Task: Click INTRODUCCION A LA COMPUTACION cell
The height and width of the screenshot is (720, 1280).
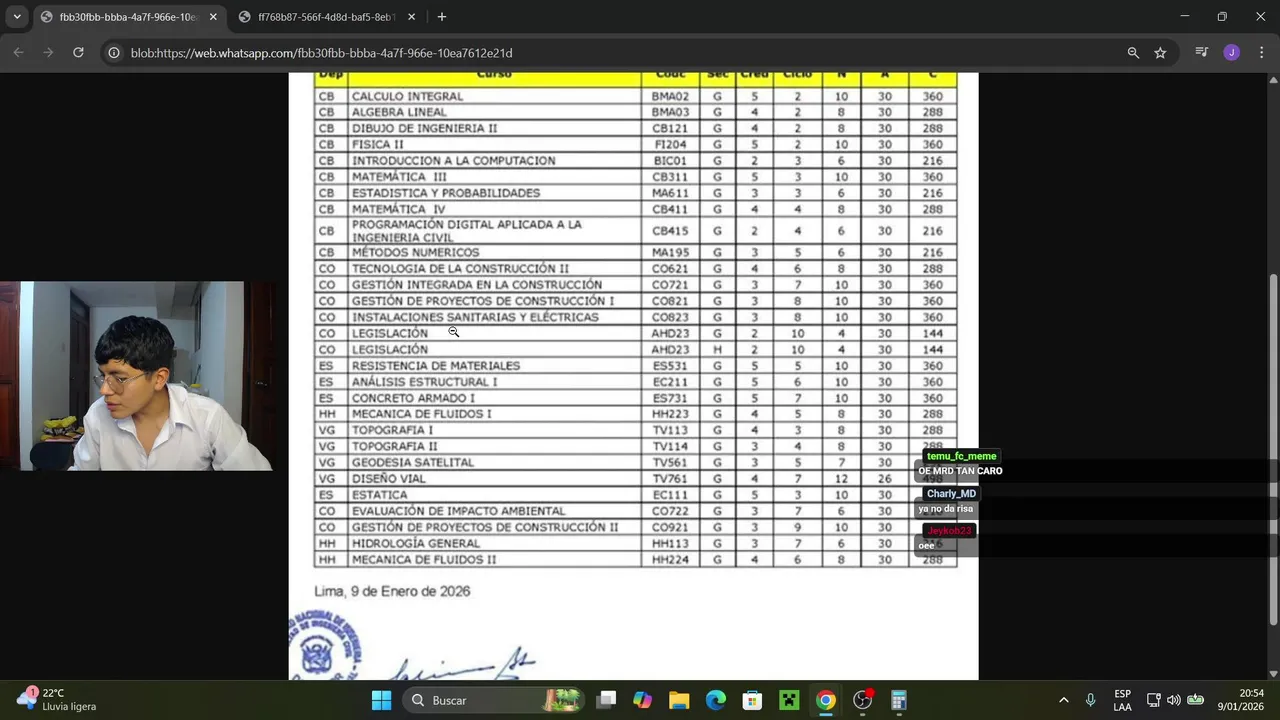Action: coord(494,160)
